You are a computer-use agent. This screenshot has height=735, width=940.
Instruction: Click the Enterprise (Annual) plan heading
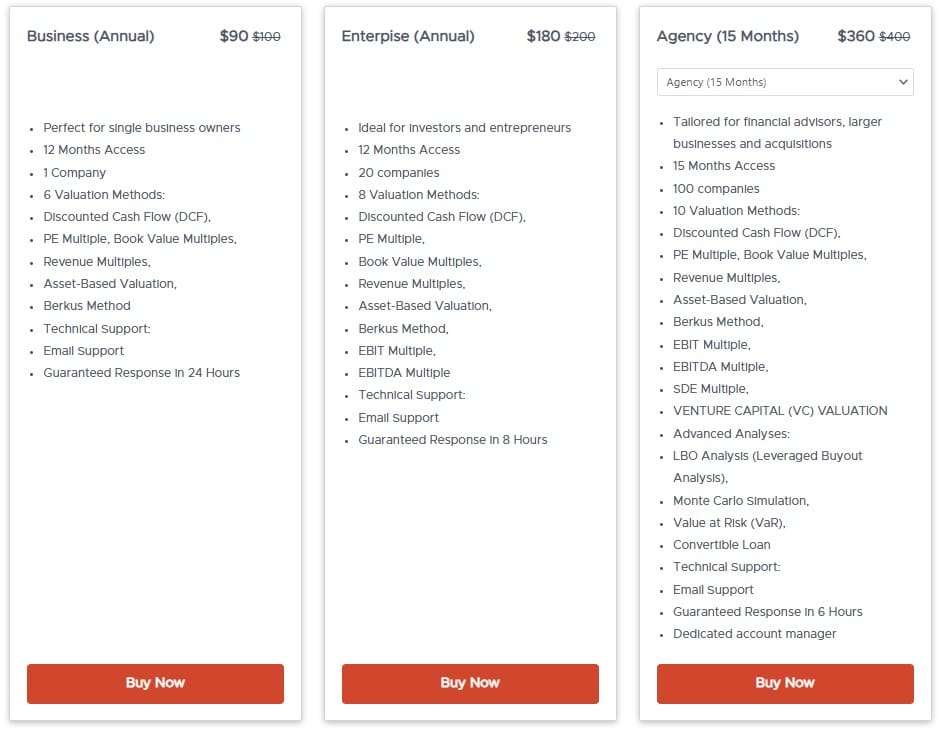(x=408, y=37)
